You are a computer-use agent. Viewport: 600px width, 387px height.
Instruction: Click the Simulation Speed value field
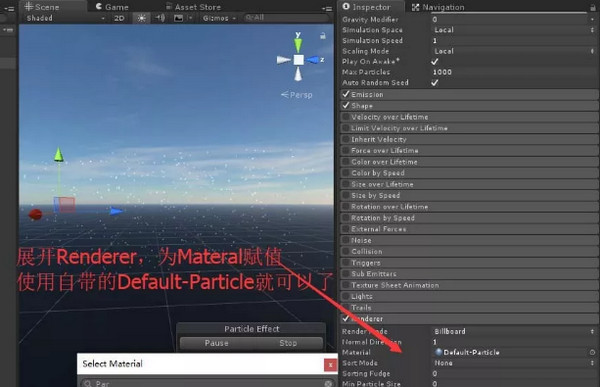click(514, 40)
